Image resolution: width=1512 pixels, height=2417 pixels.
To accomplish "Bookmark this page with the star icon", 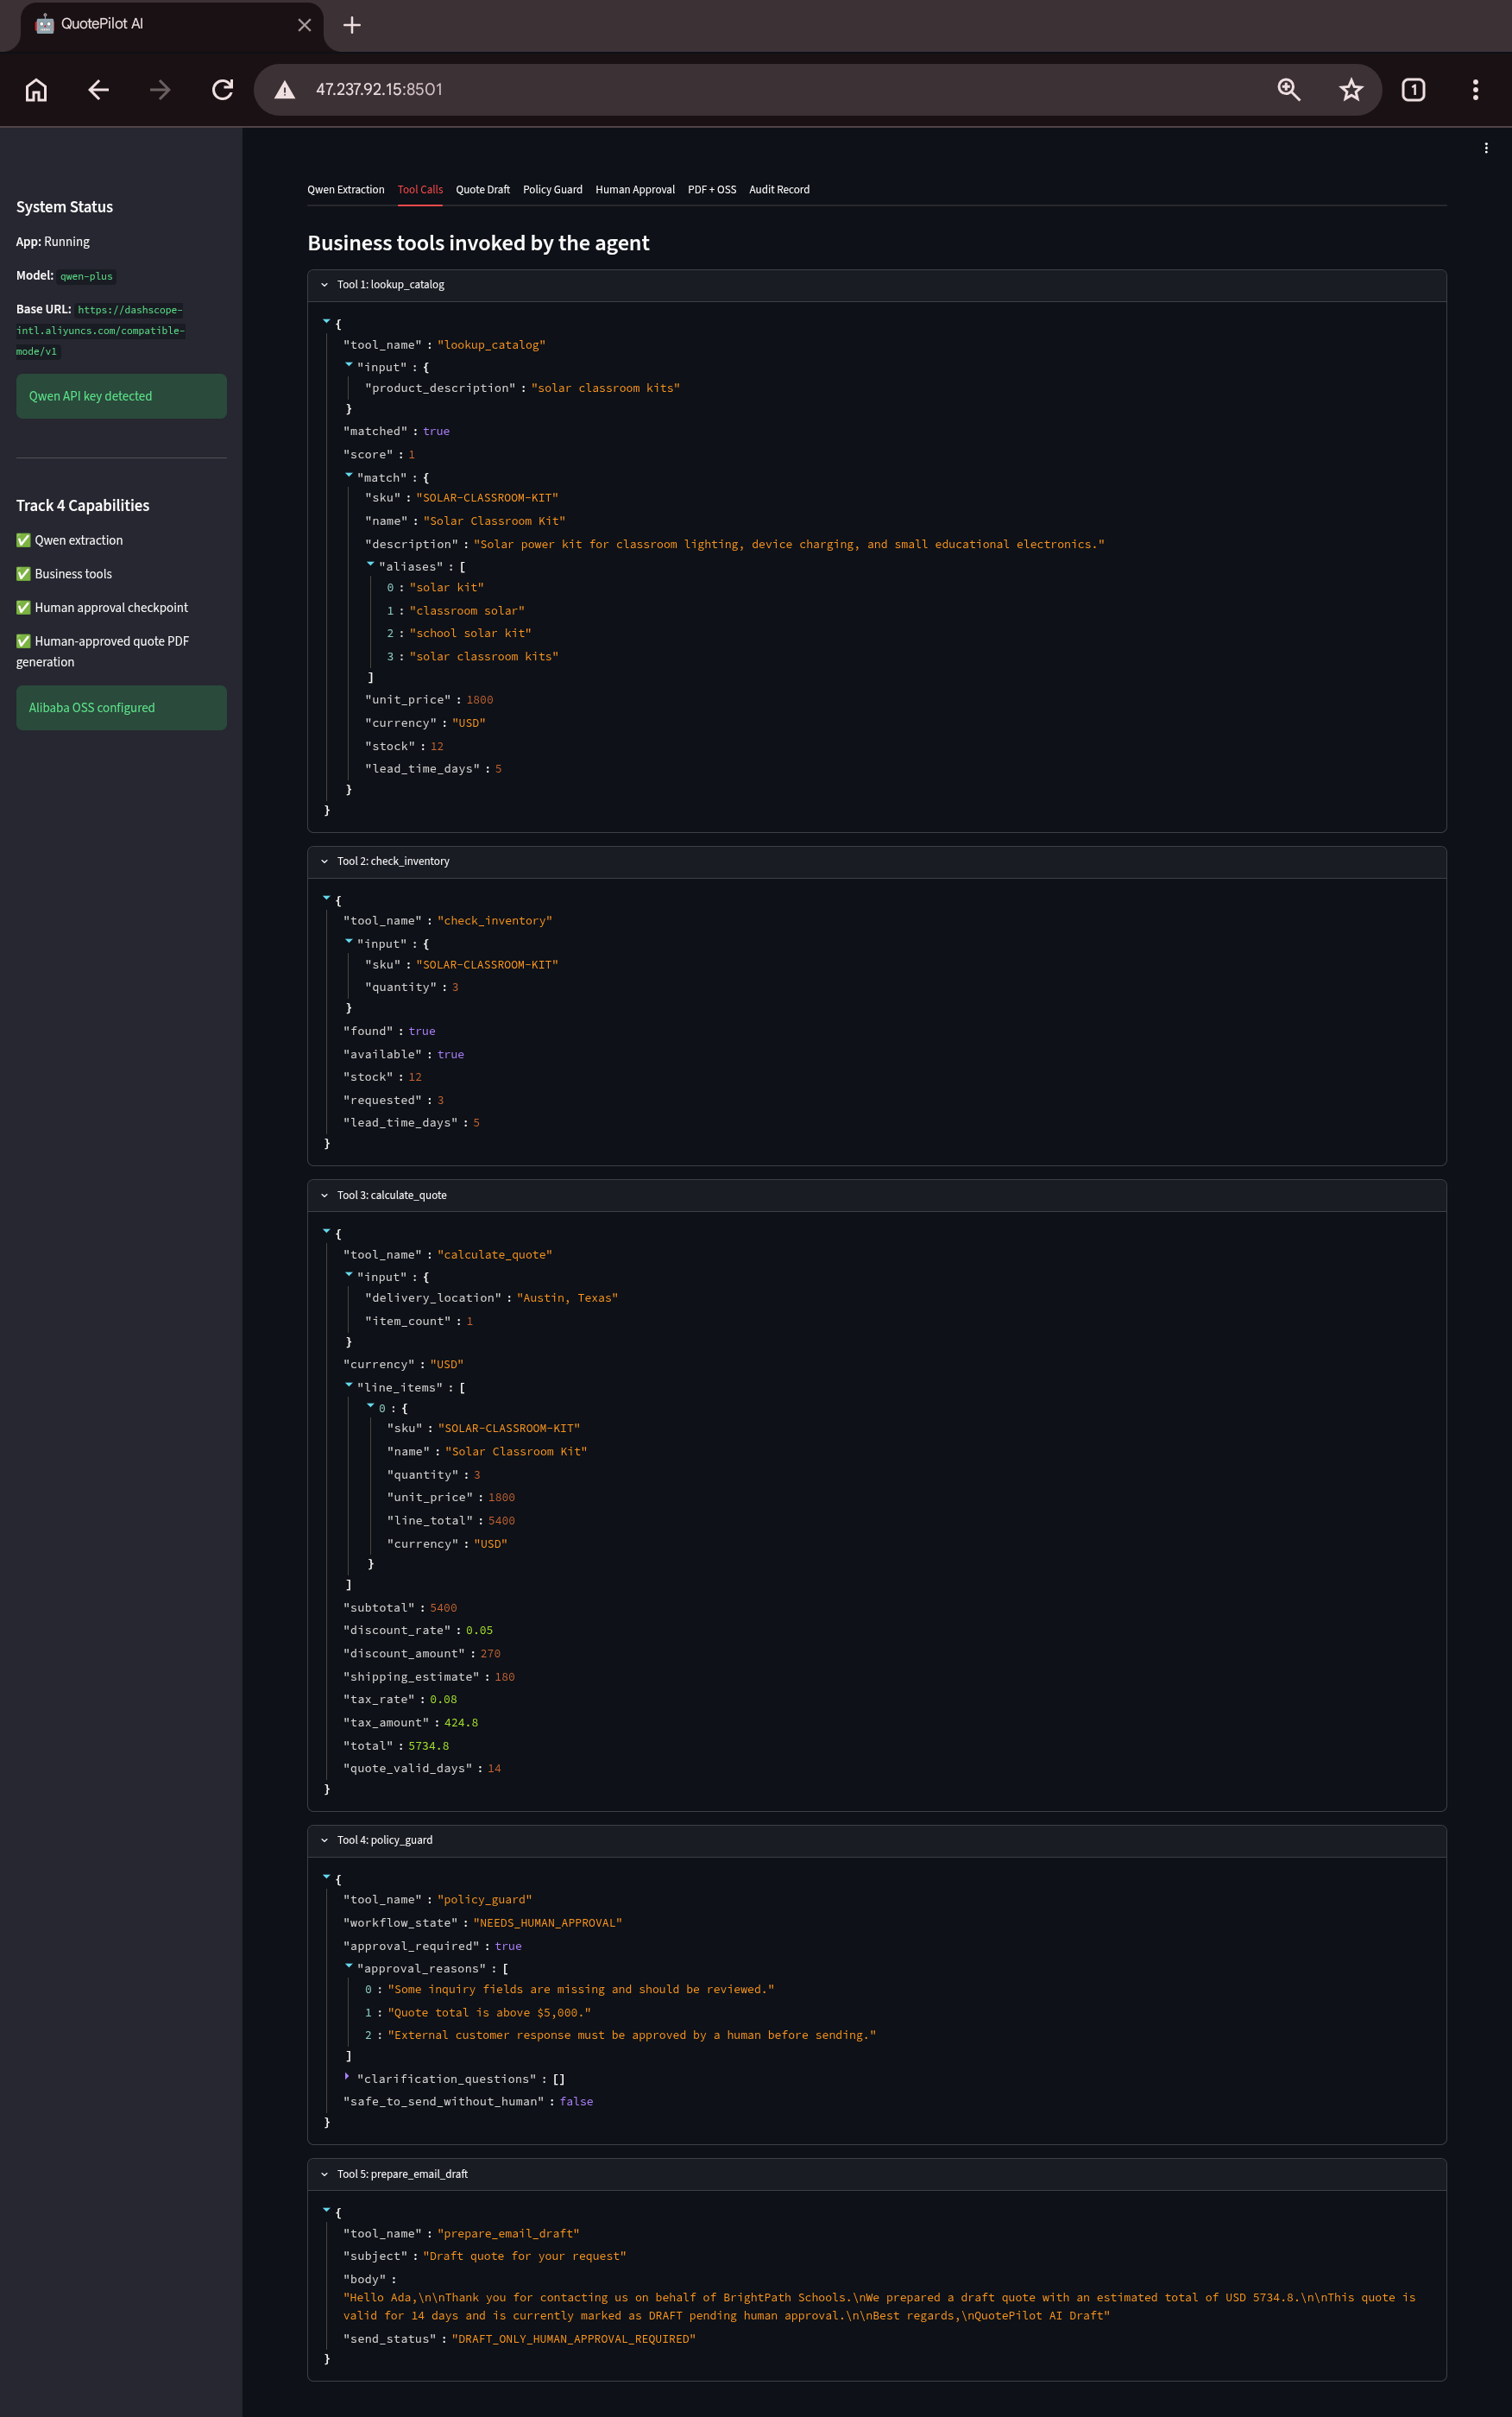I will 1351,90.
